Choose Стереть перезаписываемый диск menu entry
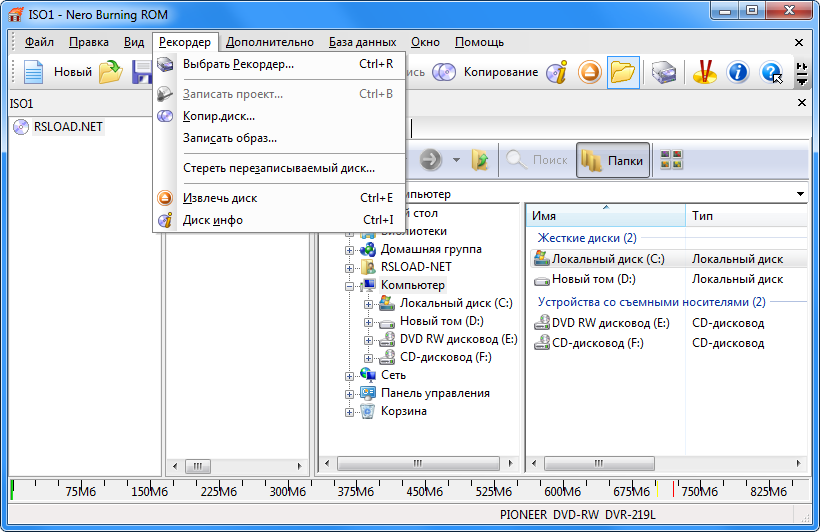 tap(279, 168)
